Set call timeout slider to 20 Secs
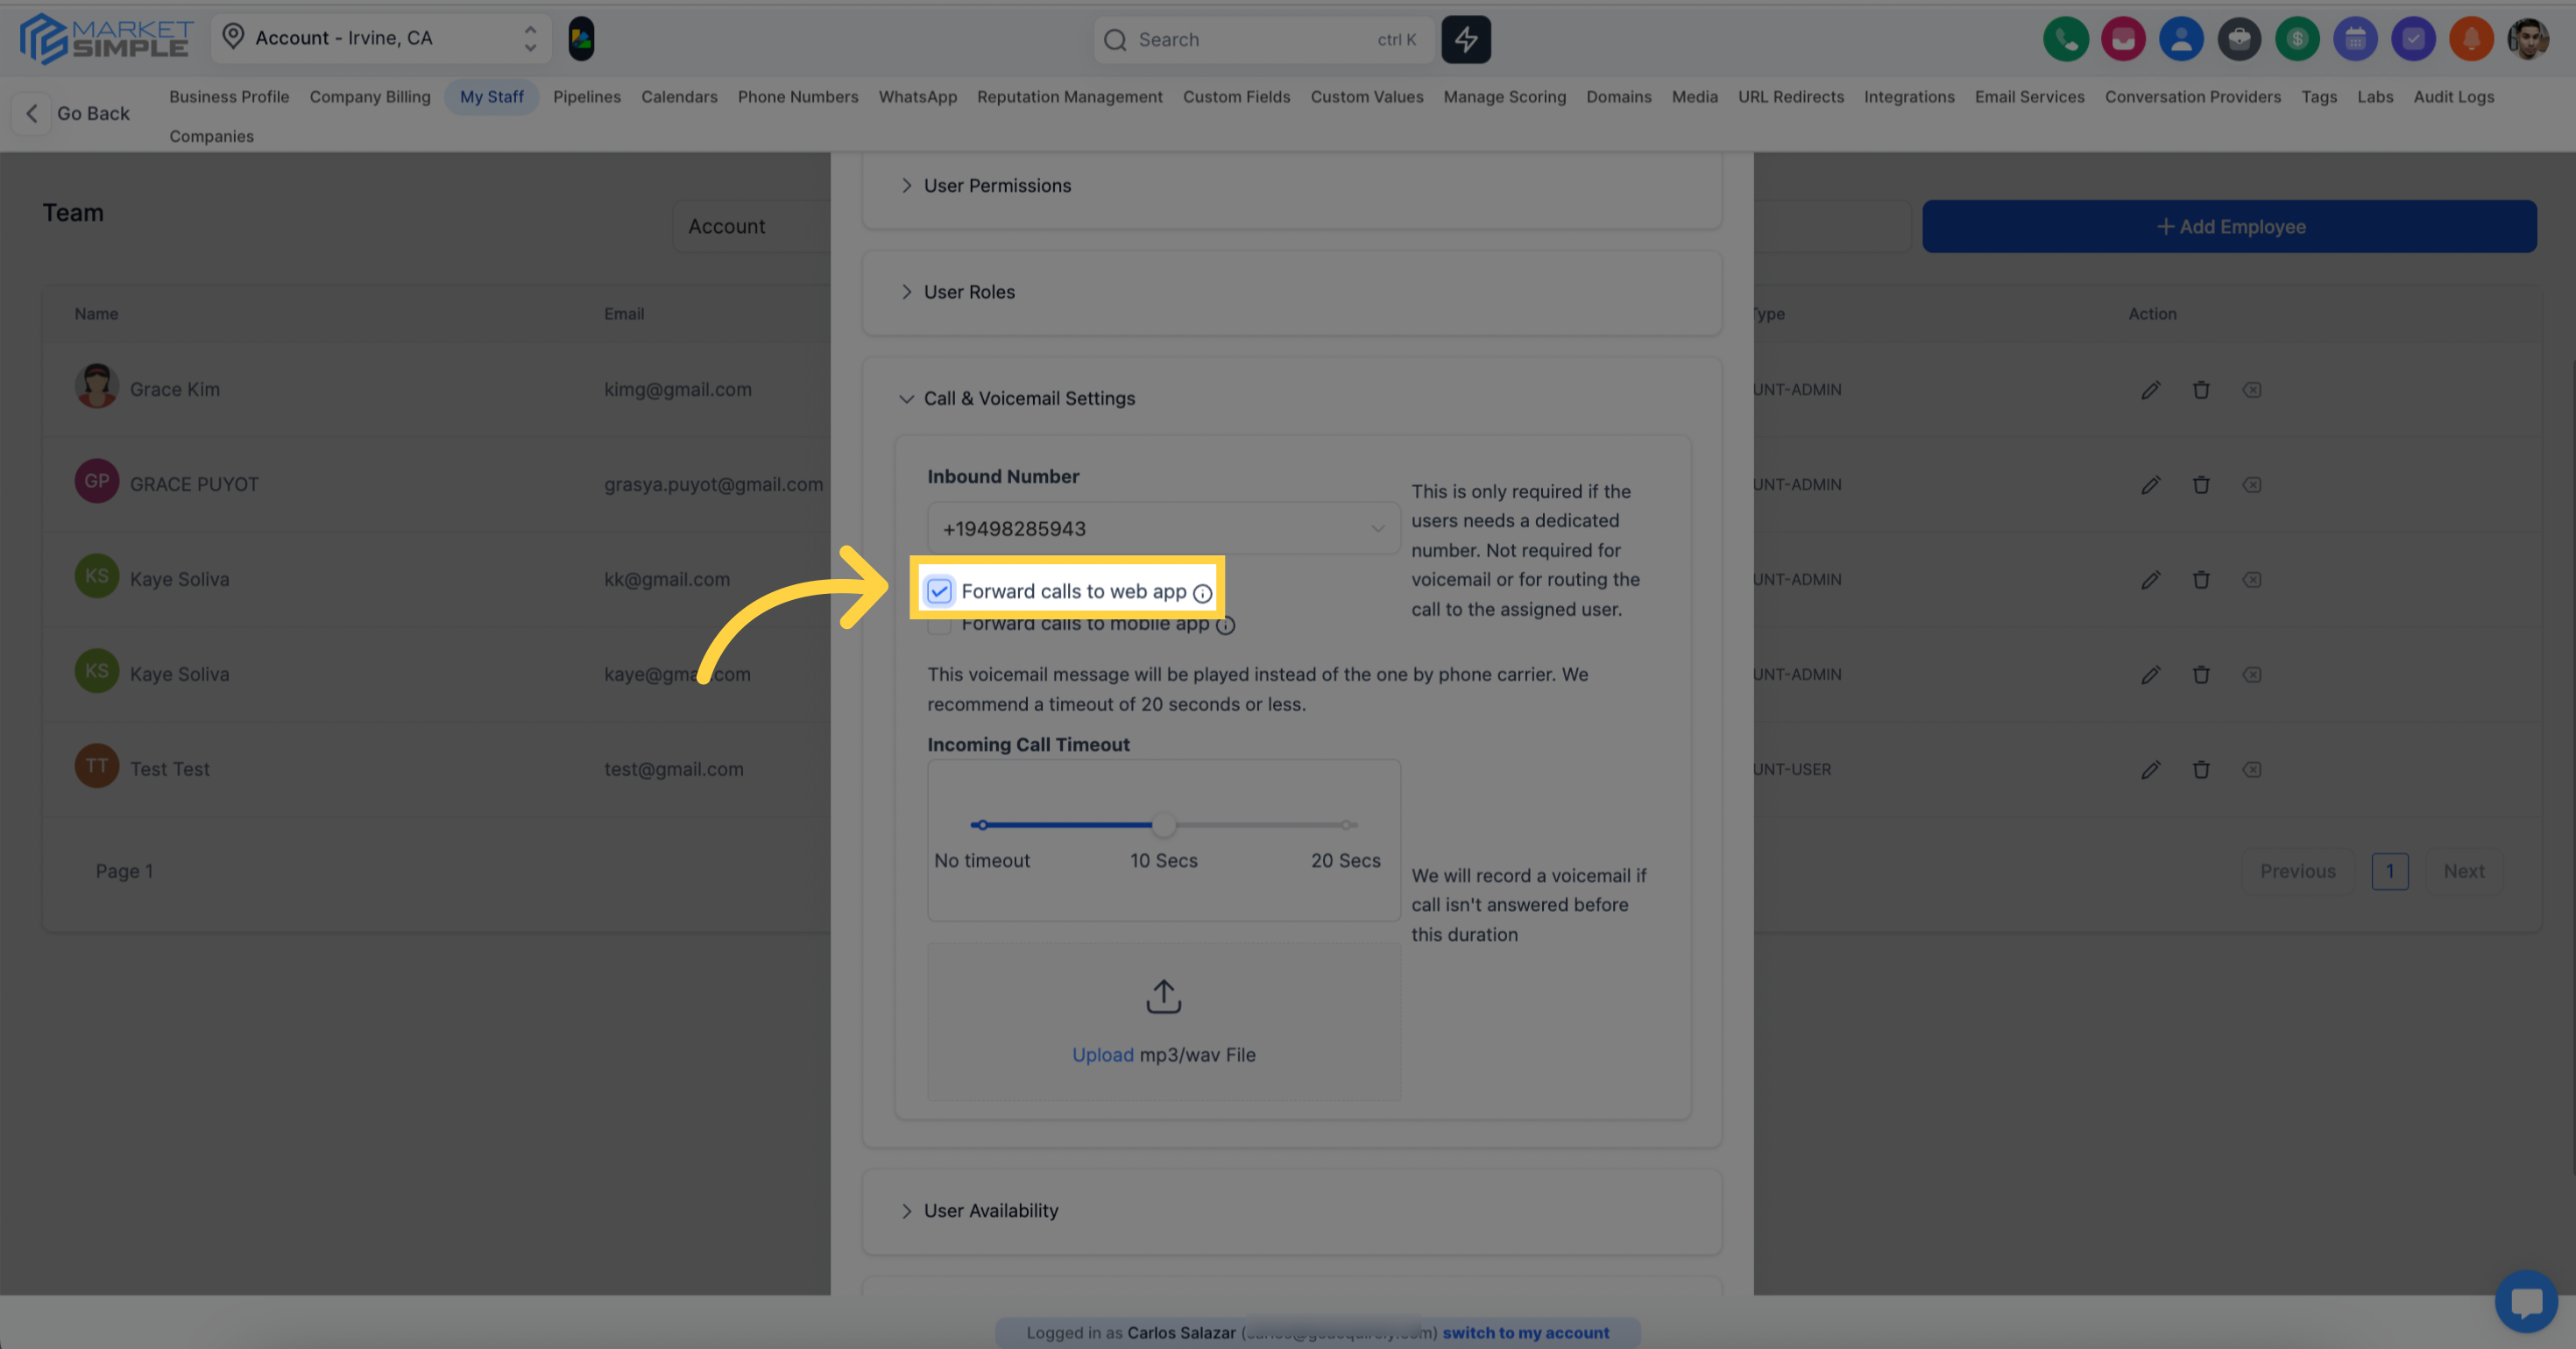The height and width of the screenshot is (1349, 2576). click(x=1346, y=825)
